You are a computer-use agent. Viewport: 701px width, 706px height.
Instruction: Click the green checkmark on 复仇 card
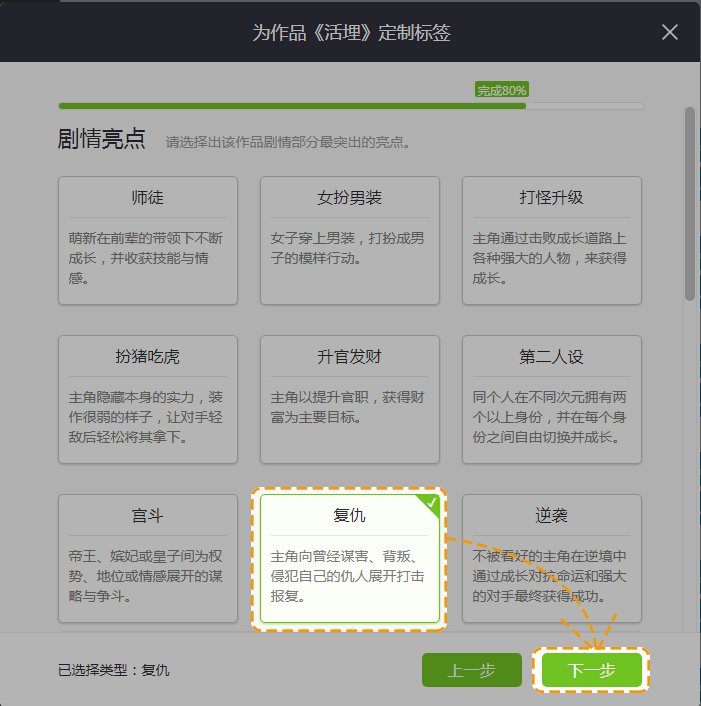coord(430,504)
